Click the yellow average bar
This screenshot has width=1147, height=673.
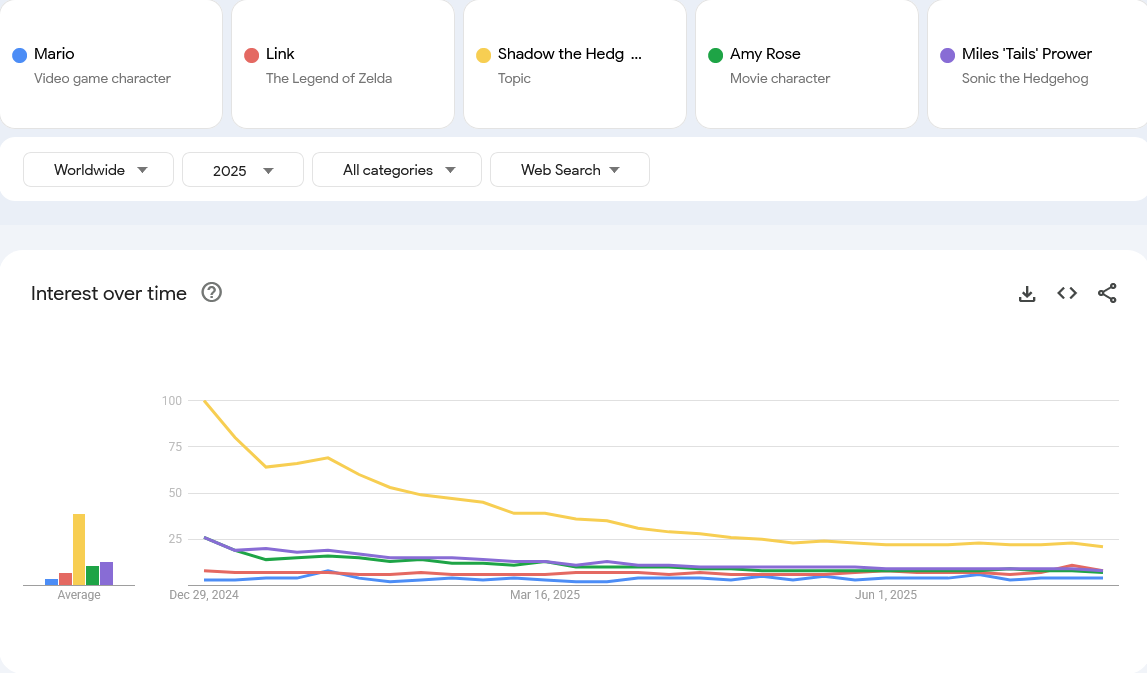point(79,549)
